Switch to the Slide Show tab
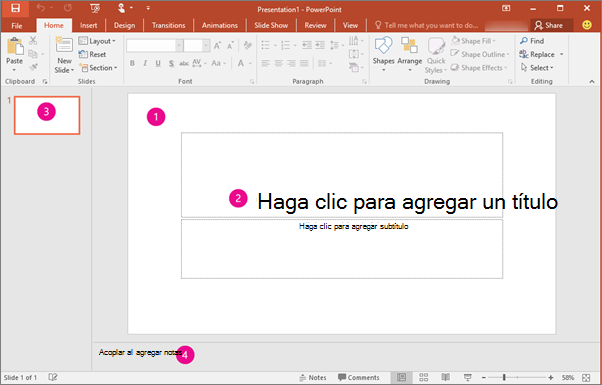This screenshot has width=602, height=385. pos(271,25)
